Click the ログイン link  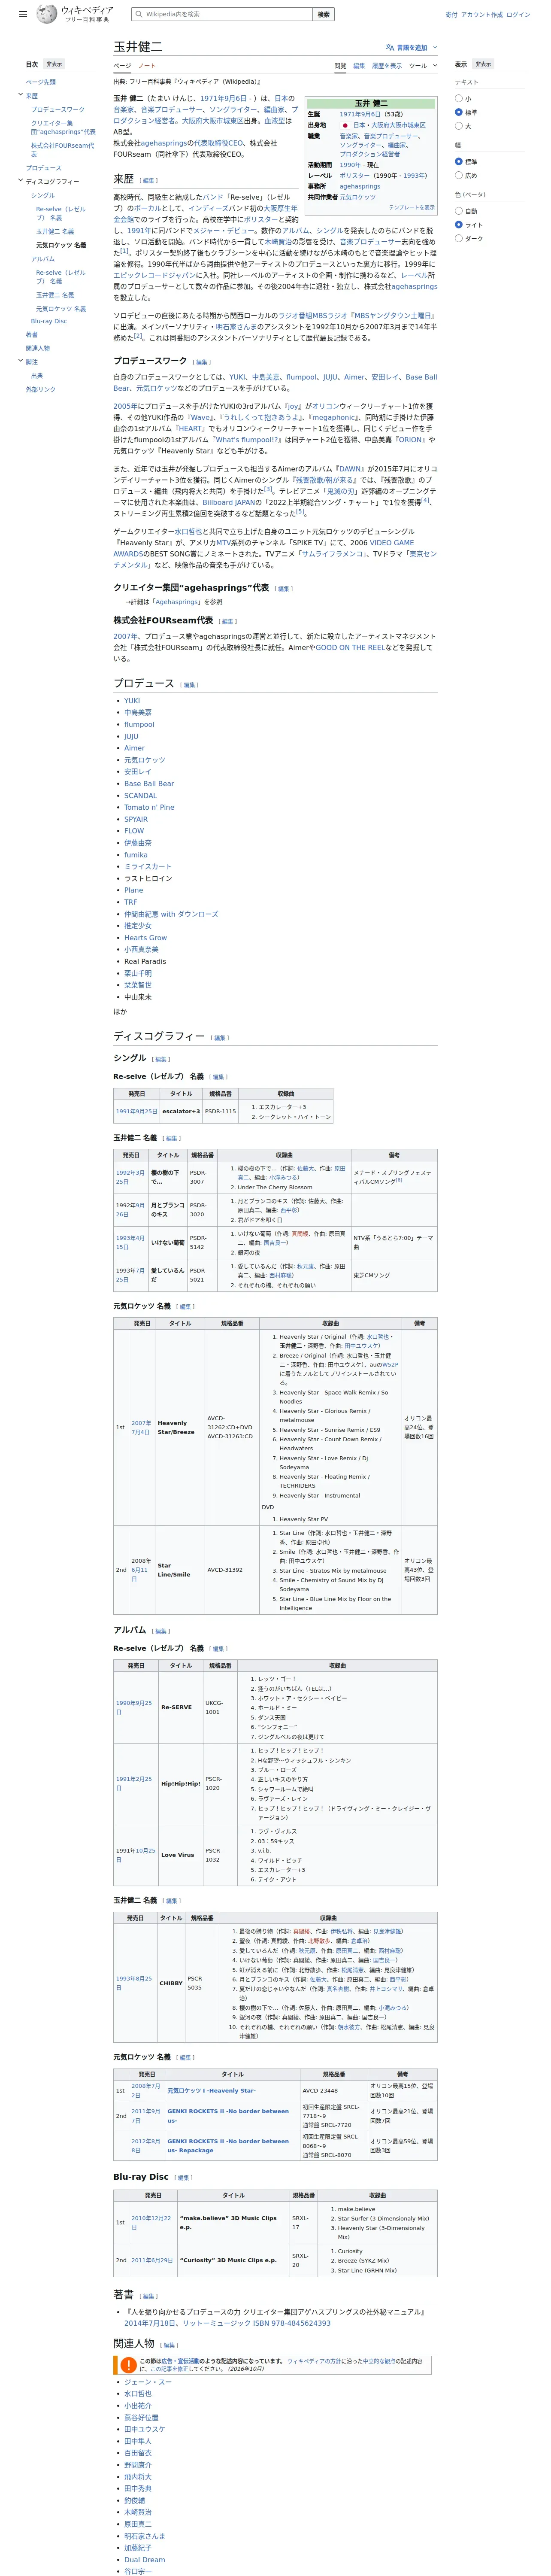(518, 15)
